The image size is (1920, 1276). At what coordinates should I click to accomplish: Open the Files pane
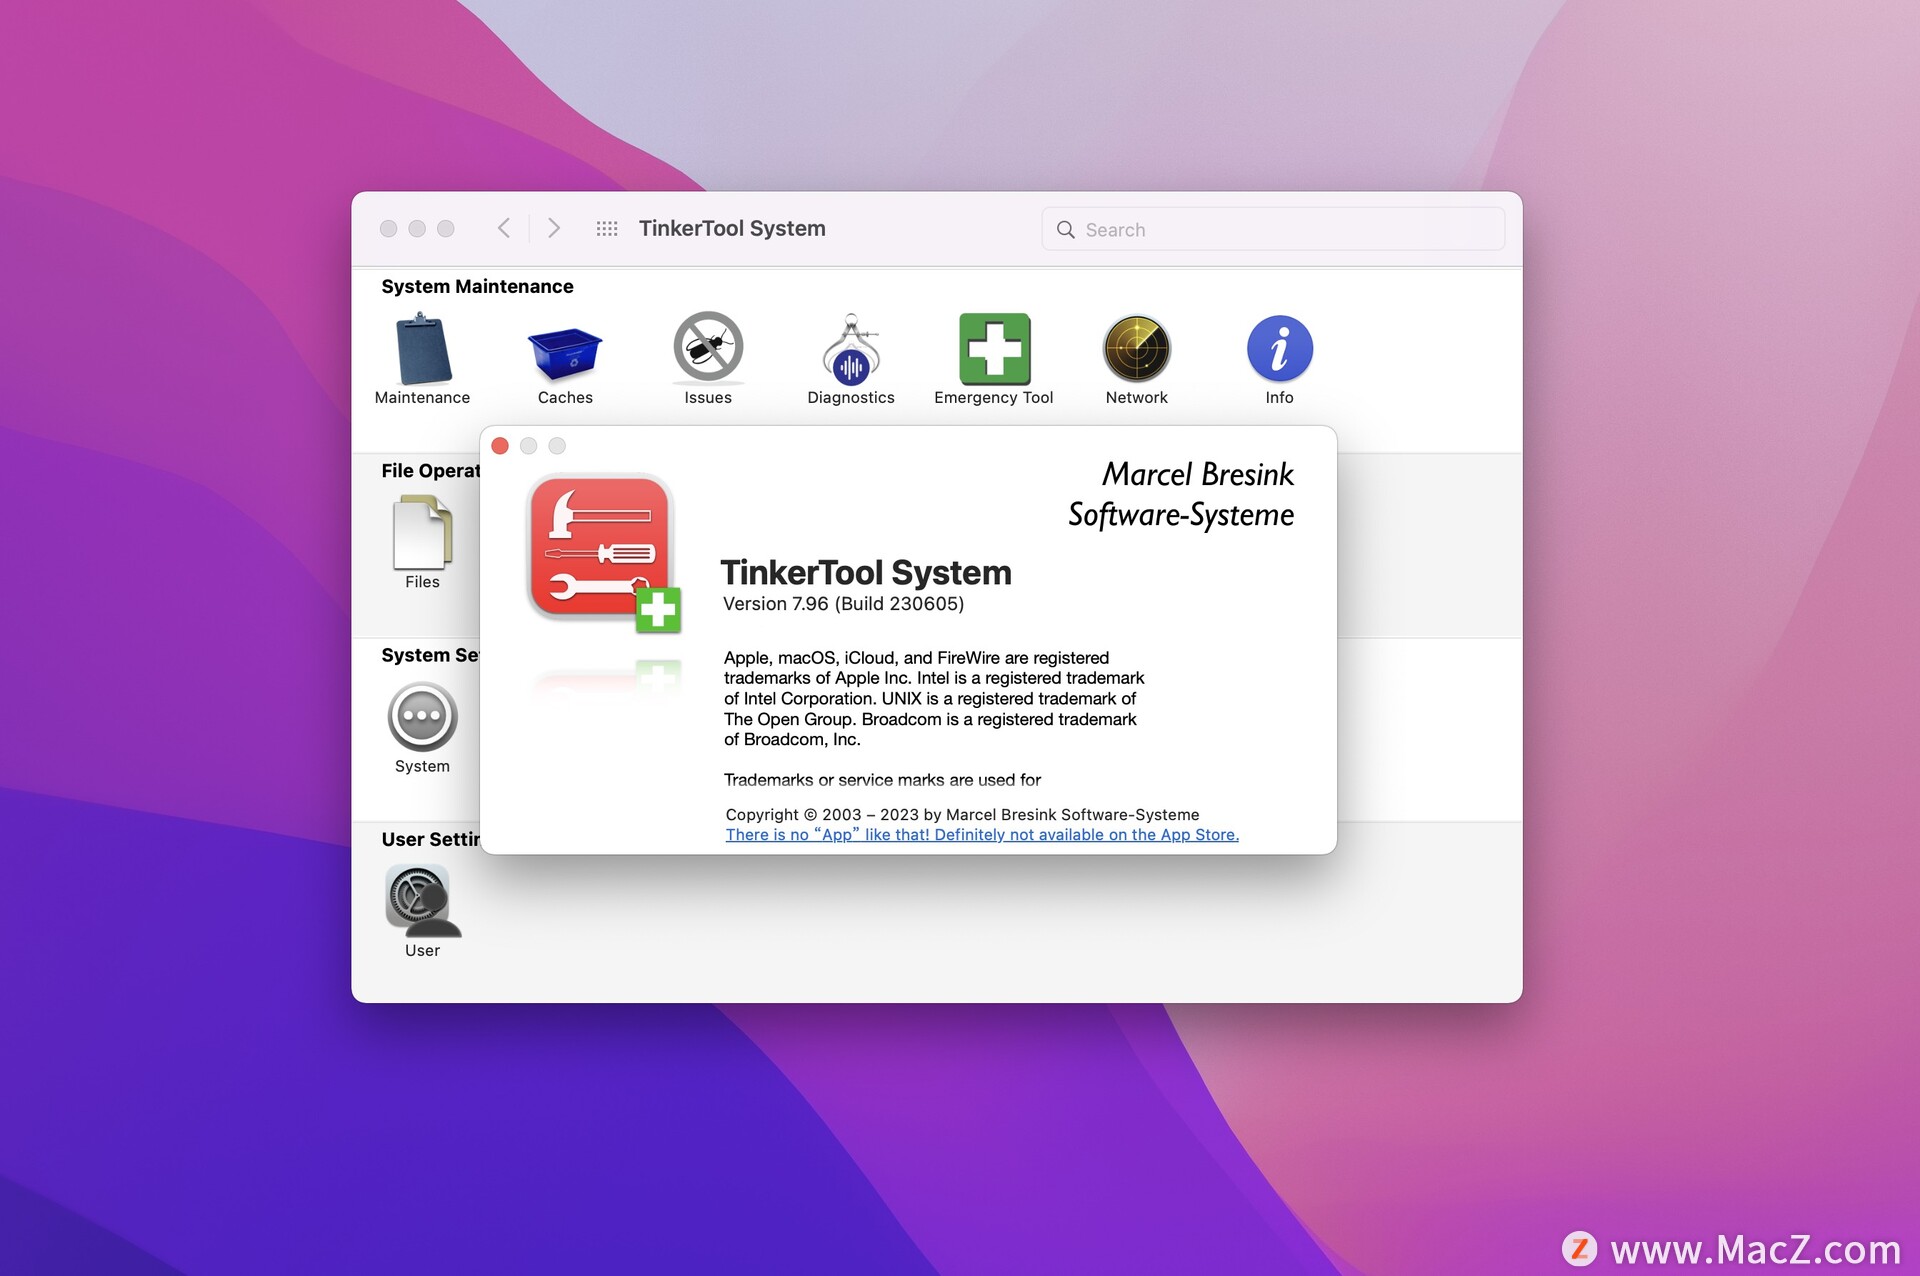point(422,543)
